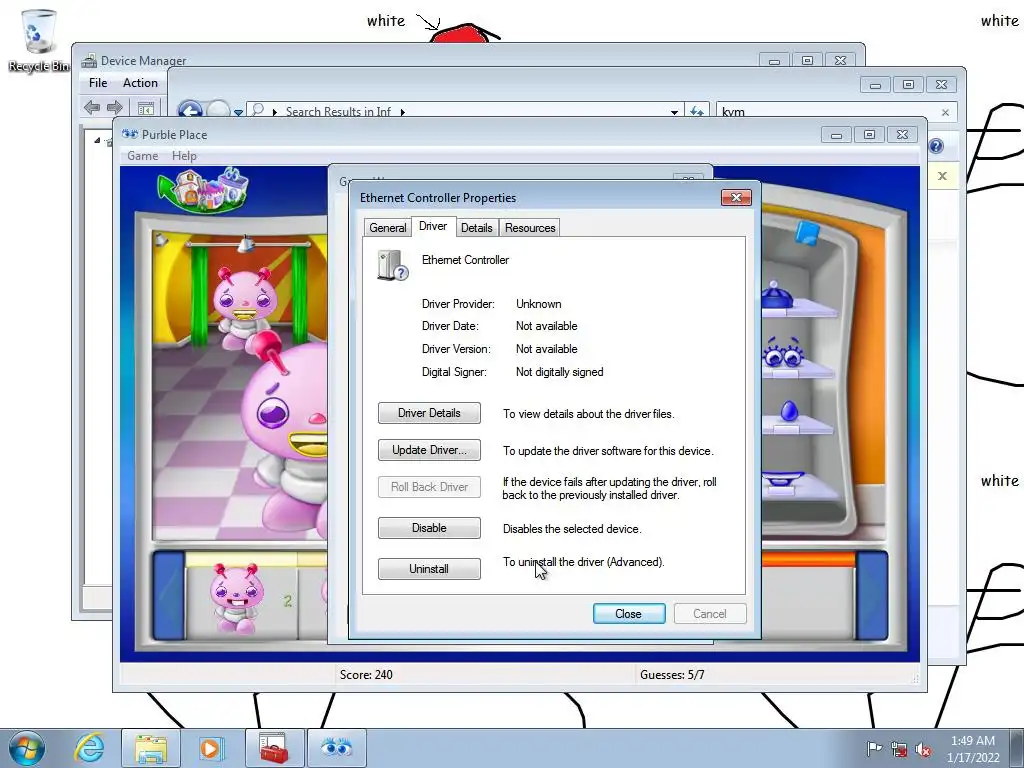Screen dimensions: 1024x768
Task: Open the Windows Start button
Action: point(27,748)
